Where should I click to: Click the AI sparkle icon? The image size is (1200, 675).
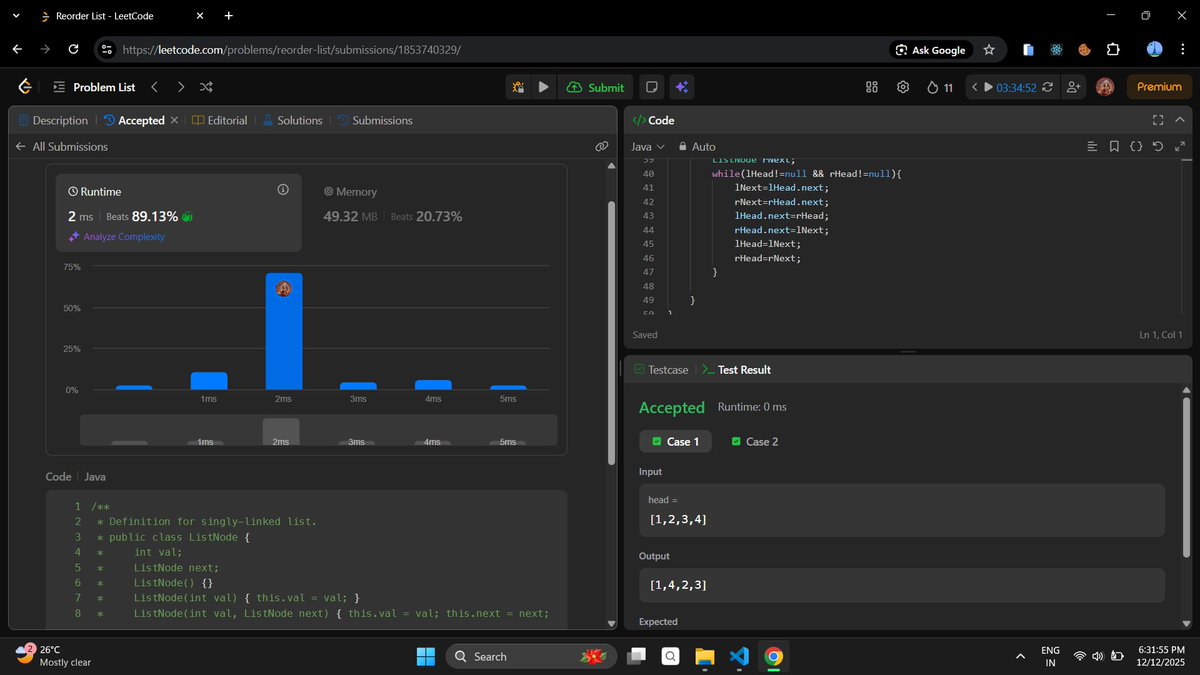pos(681,87)
